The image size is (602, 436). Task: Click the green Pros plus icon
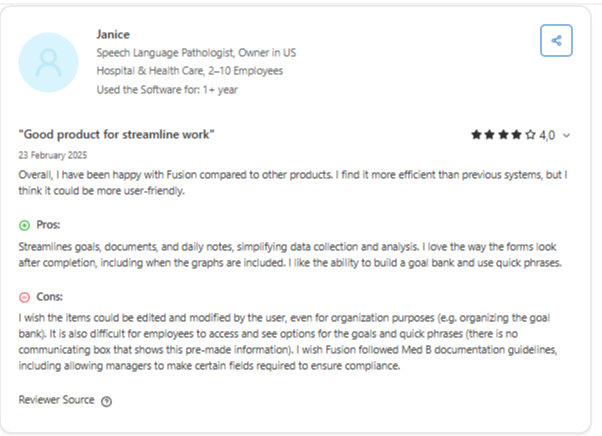coord(24,225)
